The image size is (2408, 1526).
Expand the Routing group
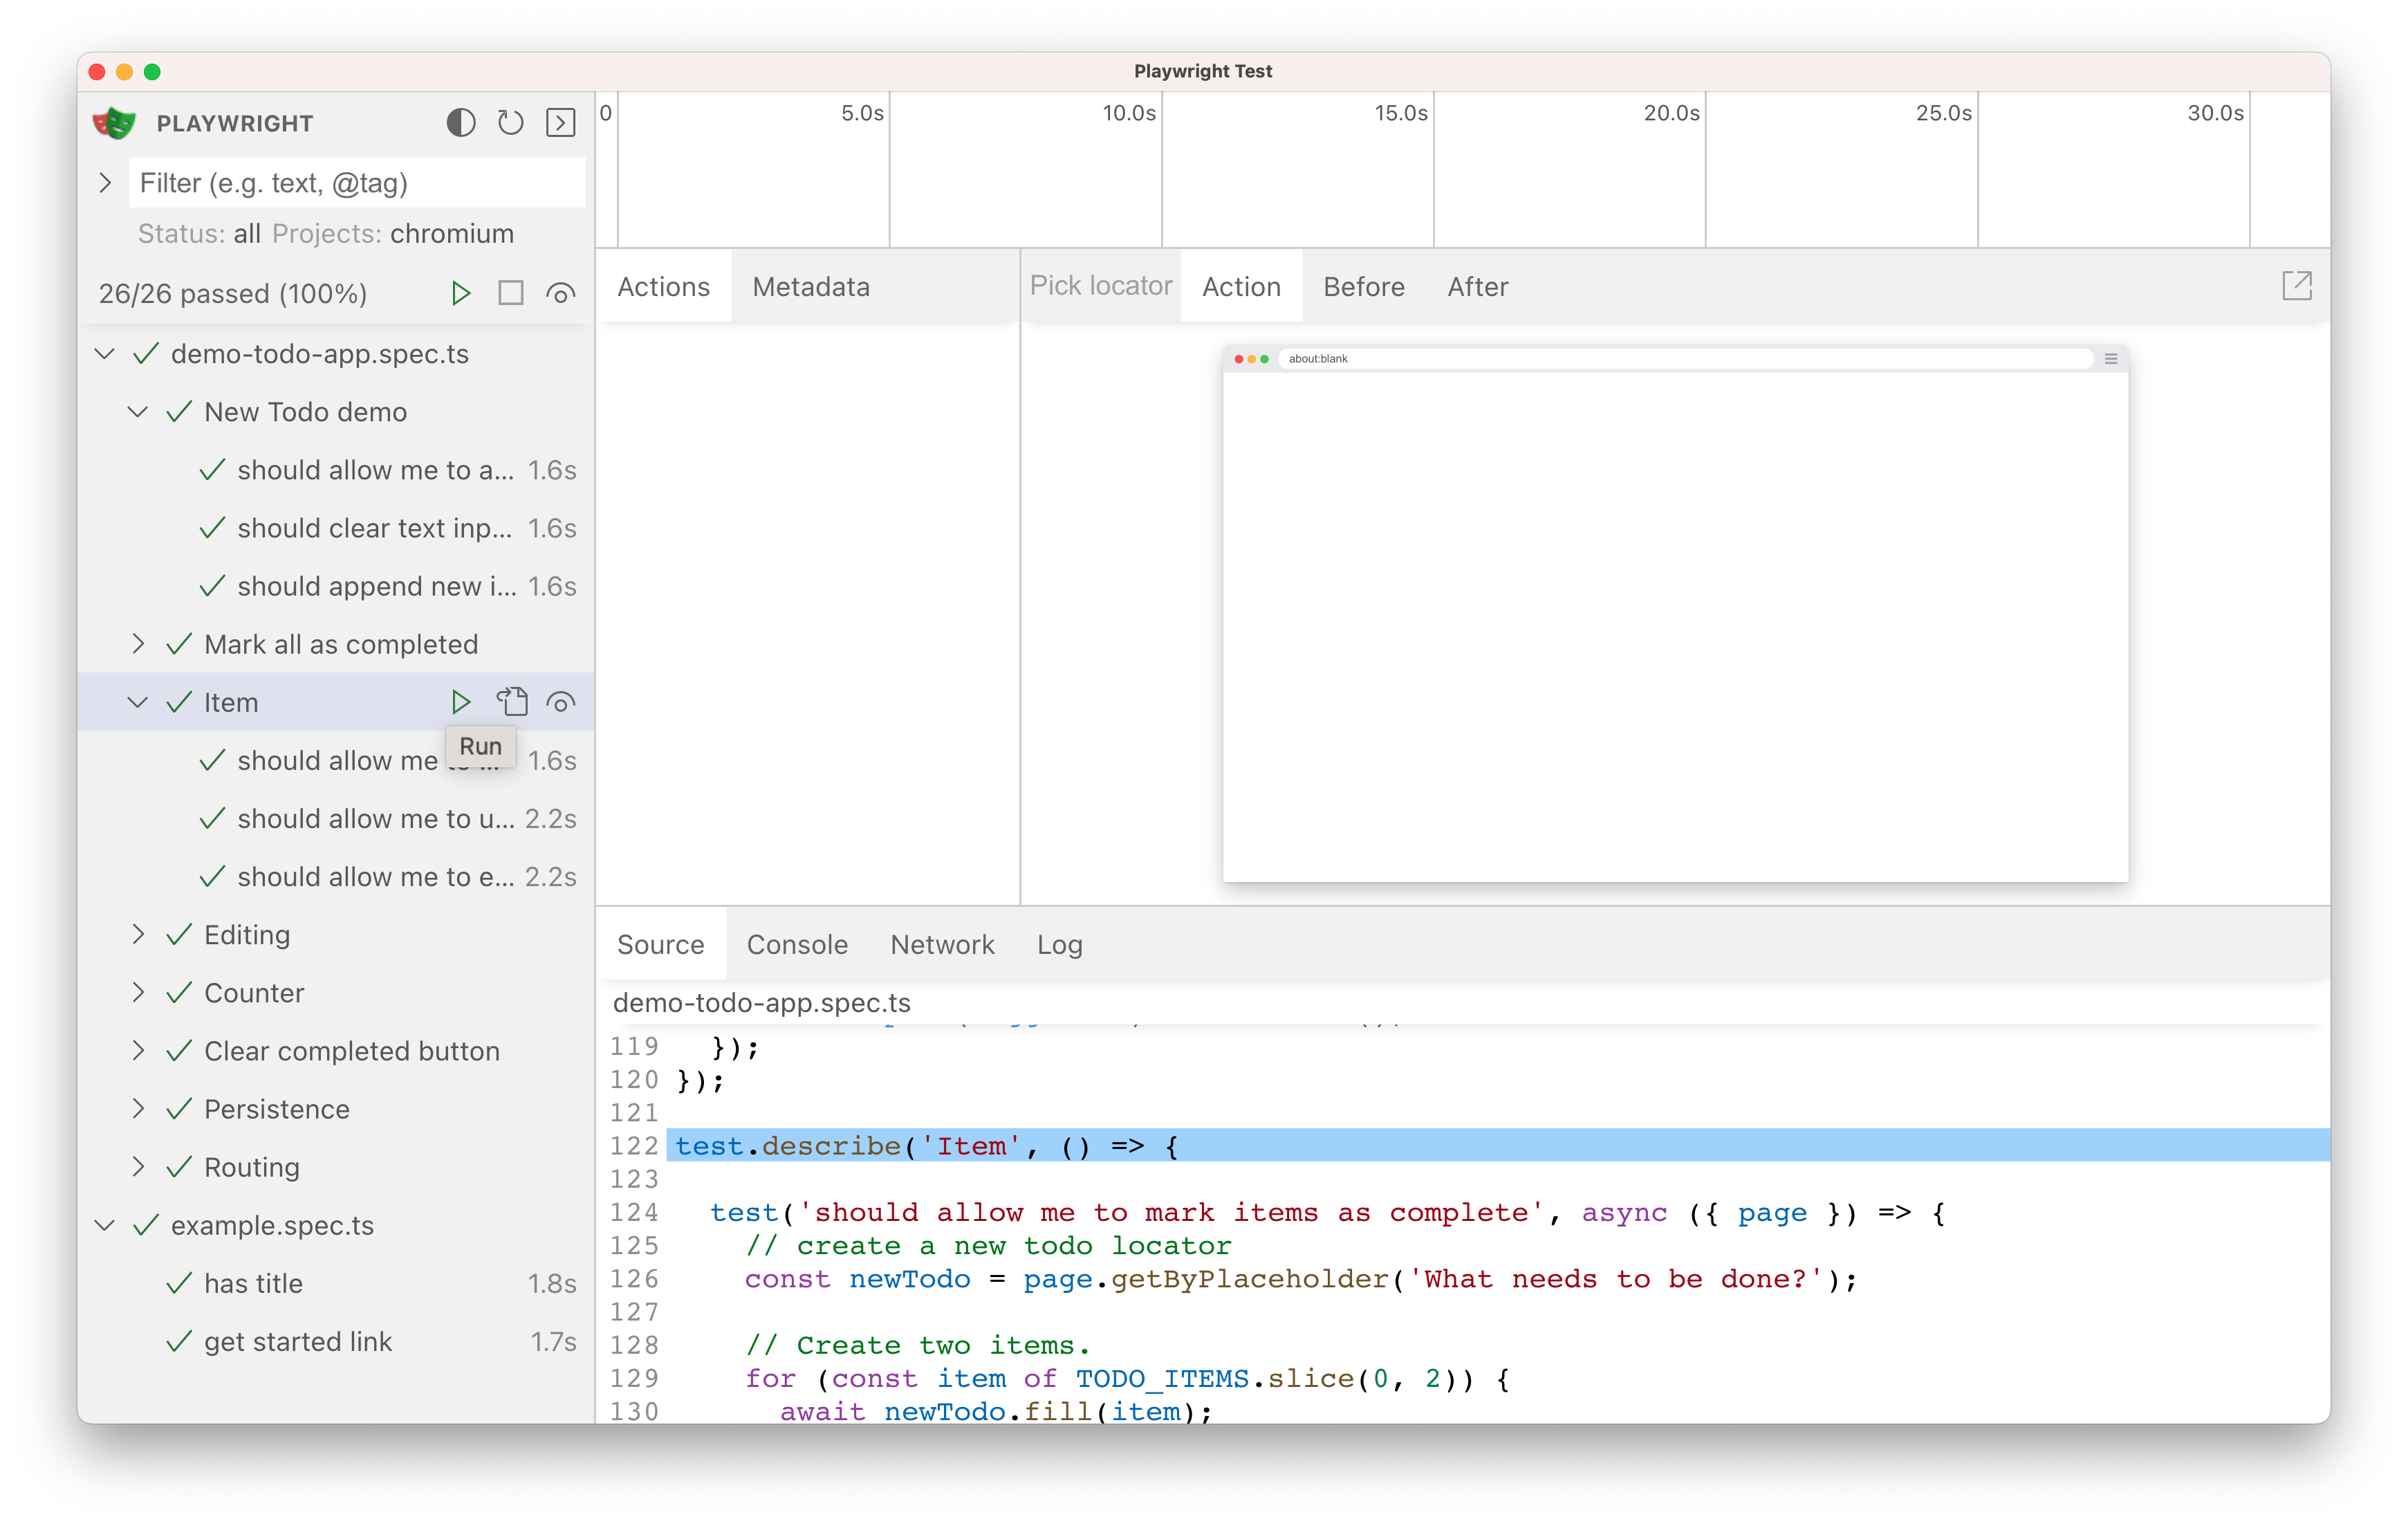[138, 1166]
